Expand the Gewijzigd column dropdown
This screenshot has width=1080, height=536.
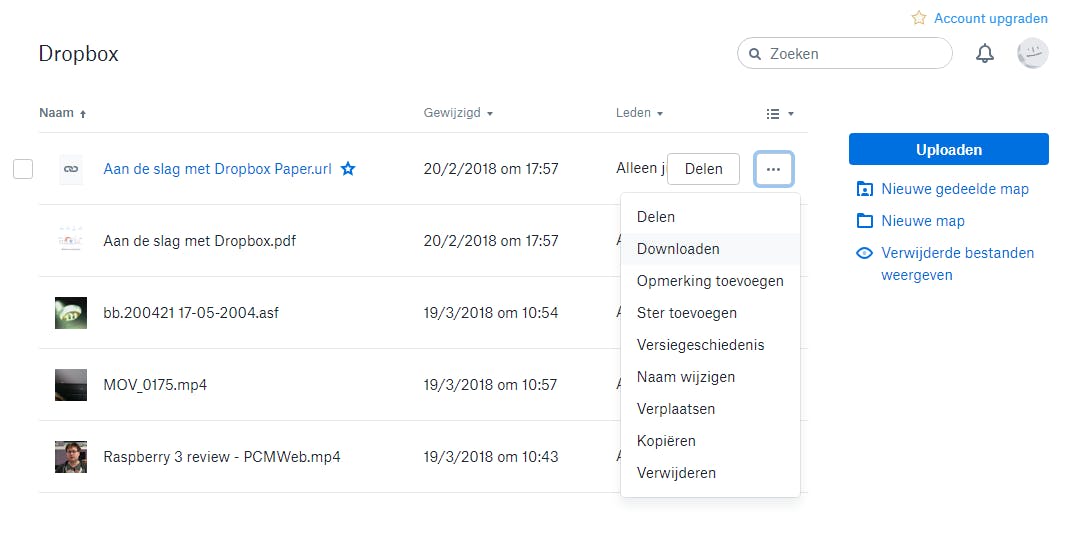pos(459,113)
